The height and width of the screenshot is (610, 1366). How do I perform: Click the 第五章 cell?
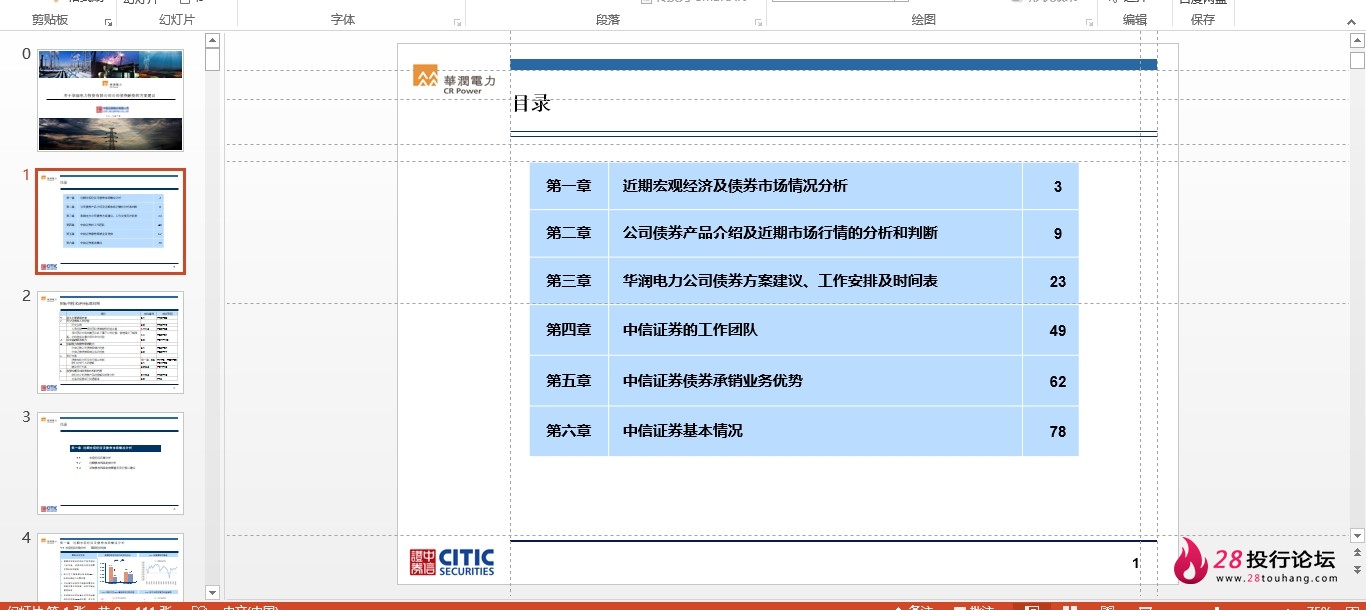point(569,381)
